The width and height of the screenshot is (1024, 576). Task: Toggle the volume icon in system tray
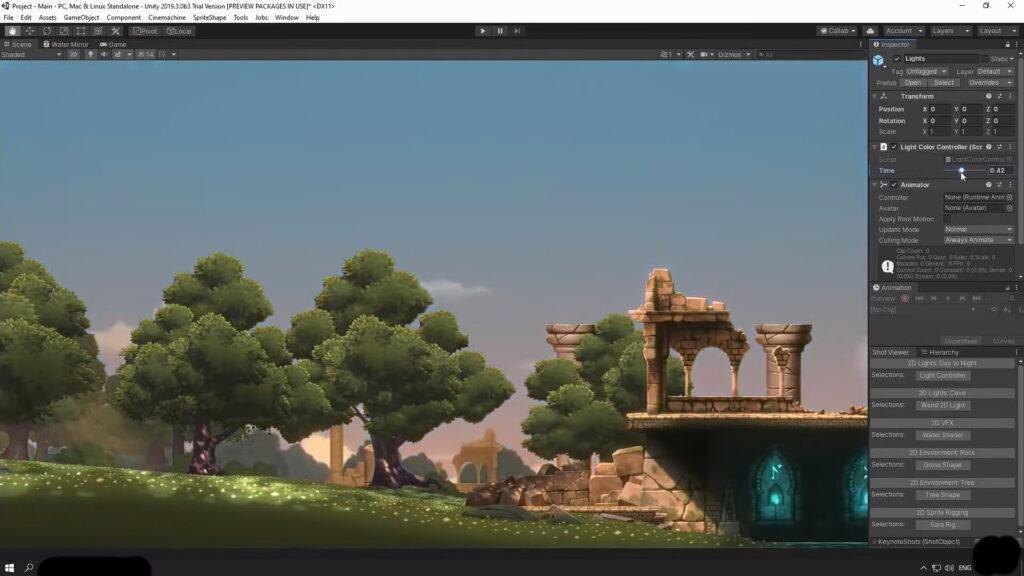(x=949, y=568)
